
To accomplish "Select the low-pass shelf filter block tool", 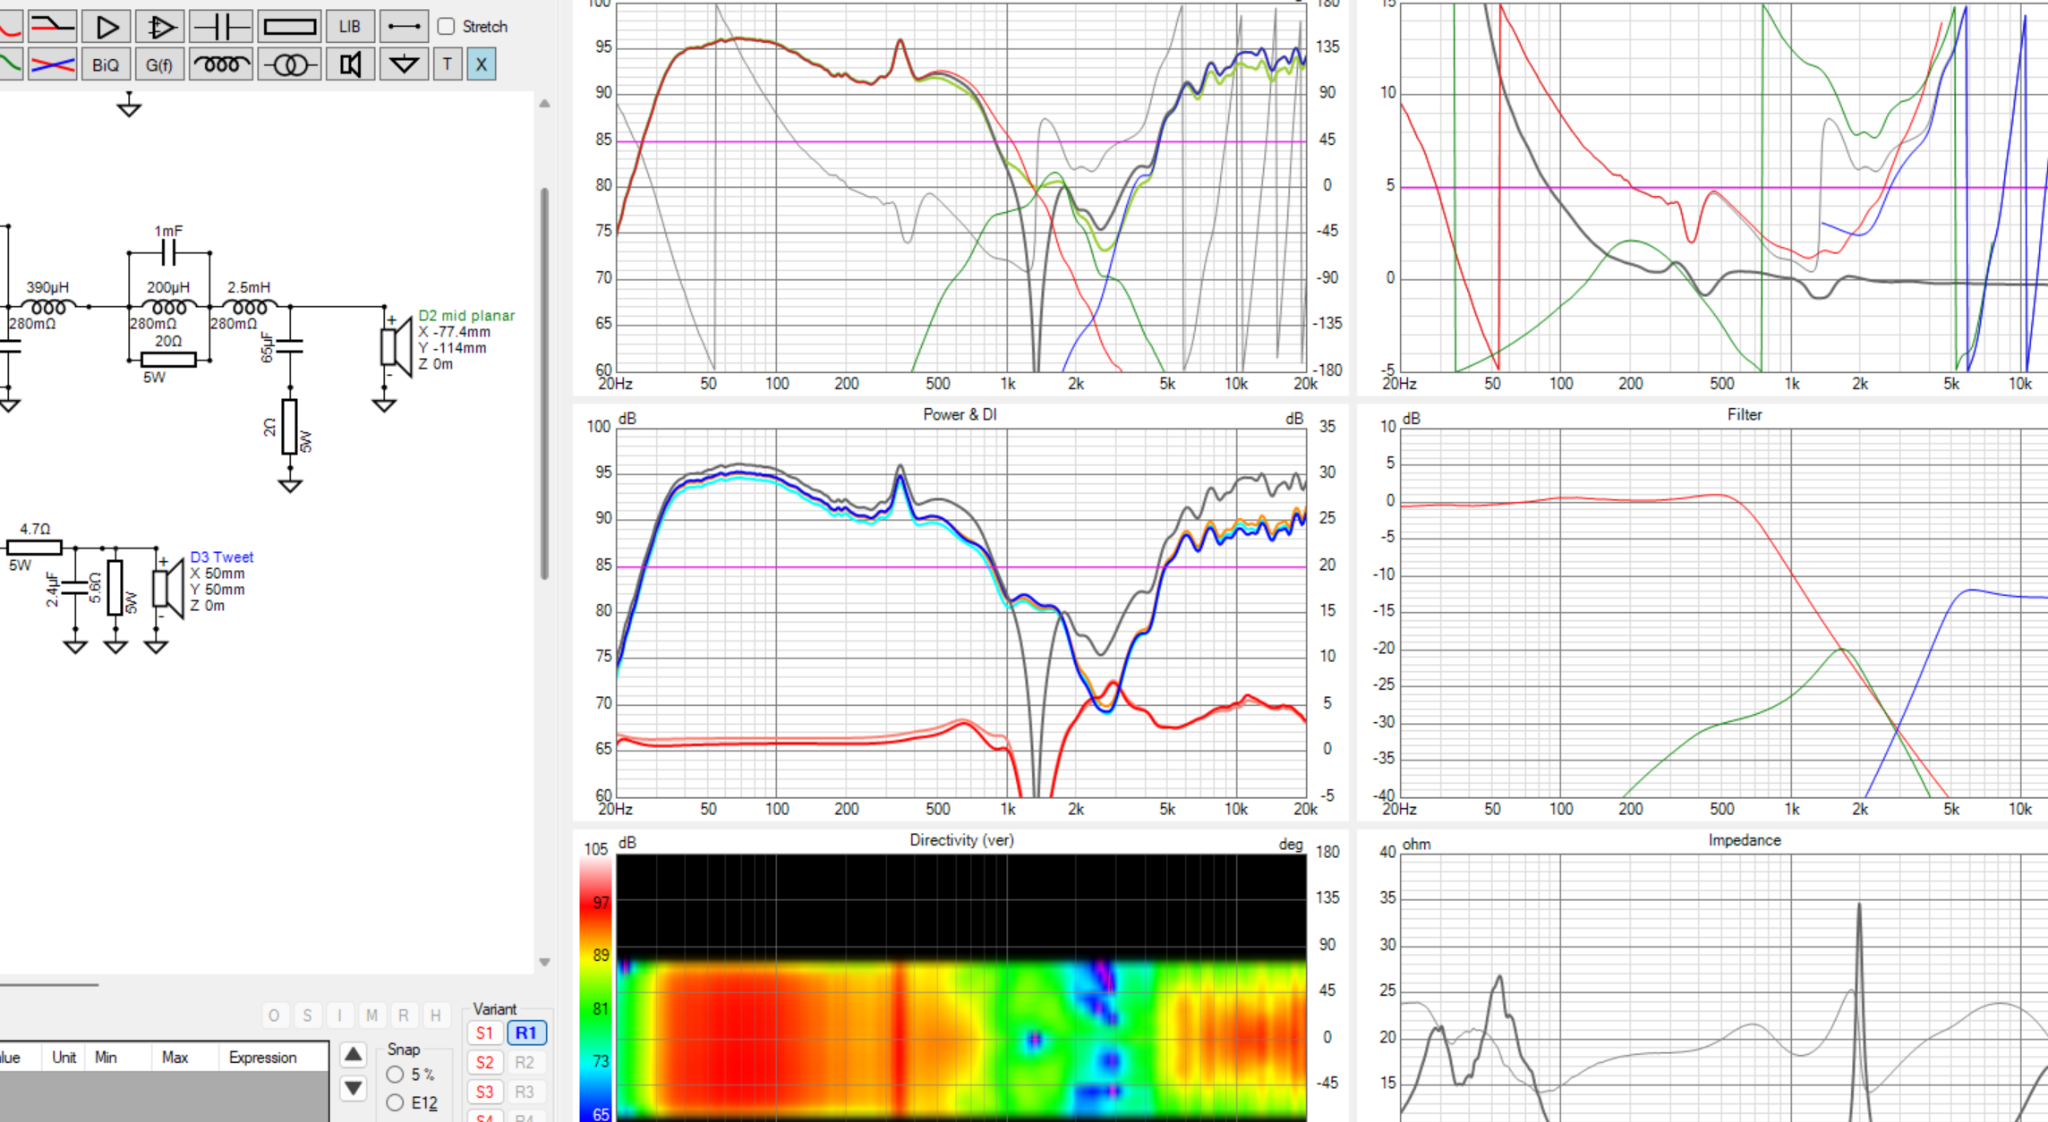I will (x=52, y=26).
